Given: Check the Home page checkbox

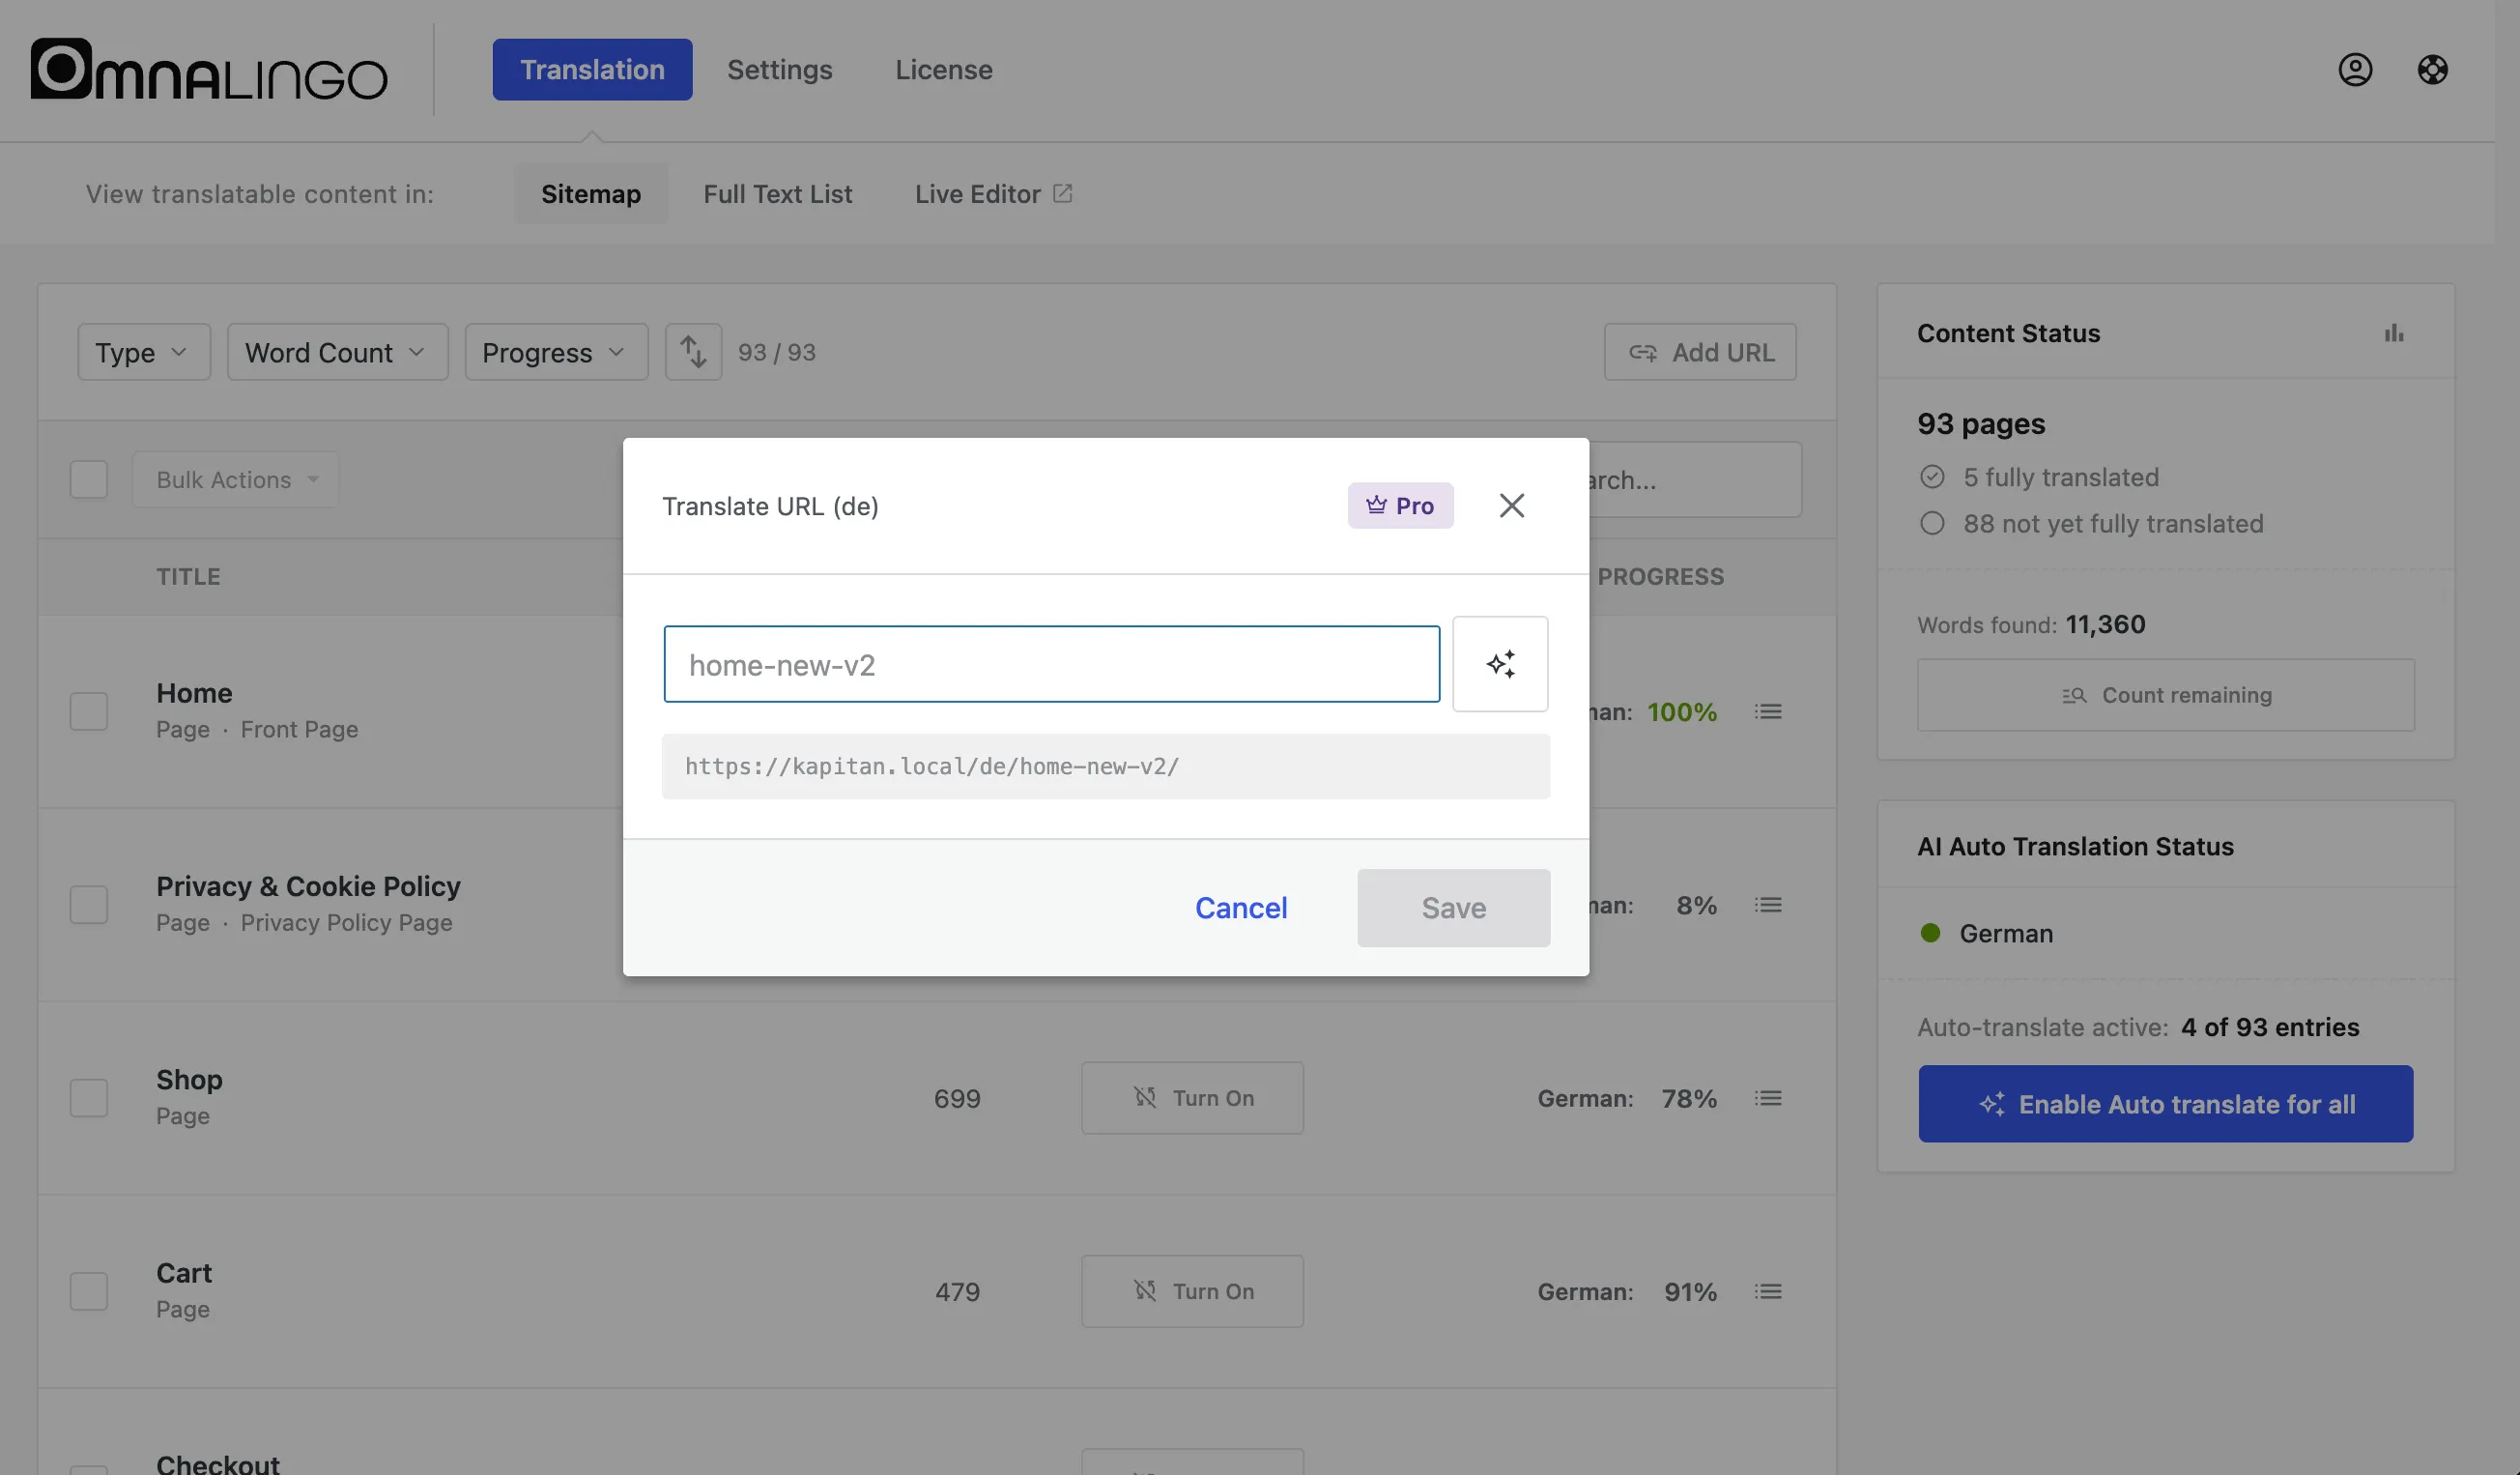Looking at the screenshot, I should click(x=89, y=712).
